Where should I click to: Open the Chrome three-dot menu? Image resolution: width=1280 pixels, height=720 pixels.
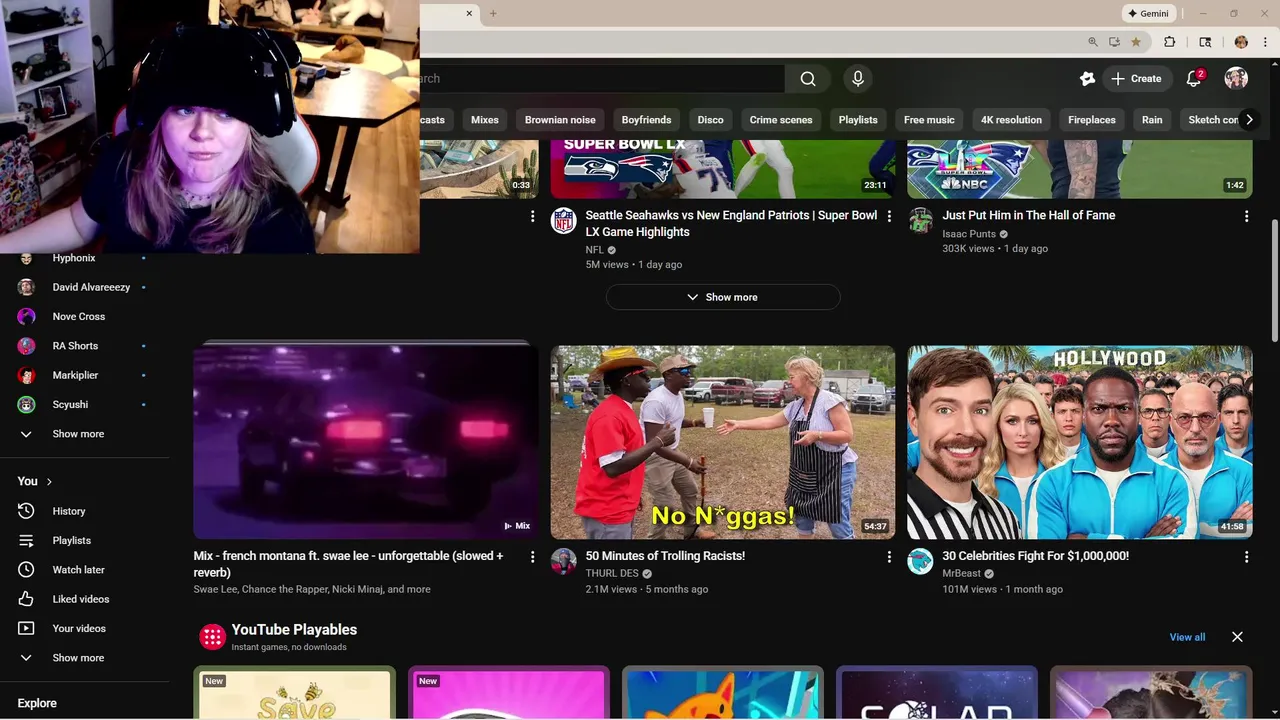tap(1265, 42)
